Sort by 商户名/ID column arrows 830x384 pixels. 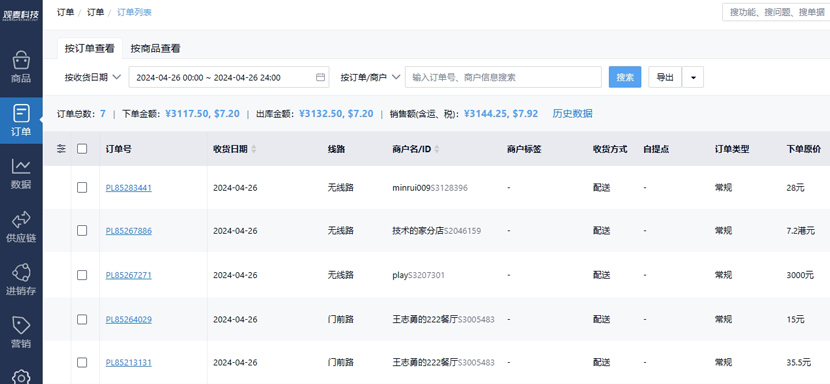pyautogui.click(x=437, y=149)
